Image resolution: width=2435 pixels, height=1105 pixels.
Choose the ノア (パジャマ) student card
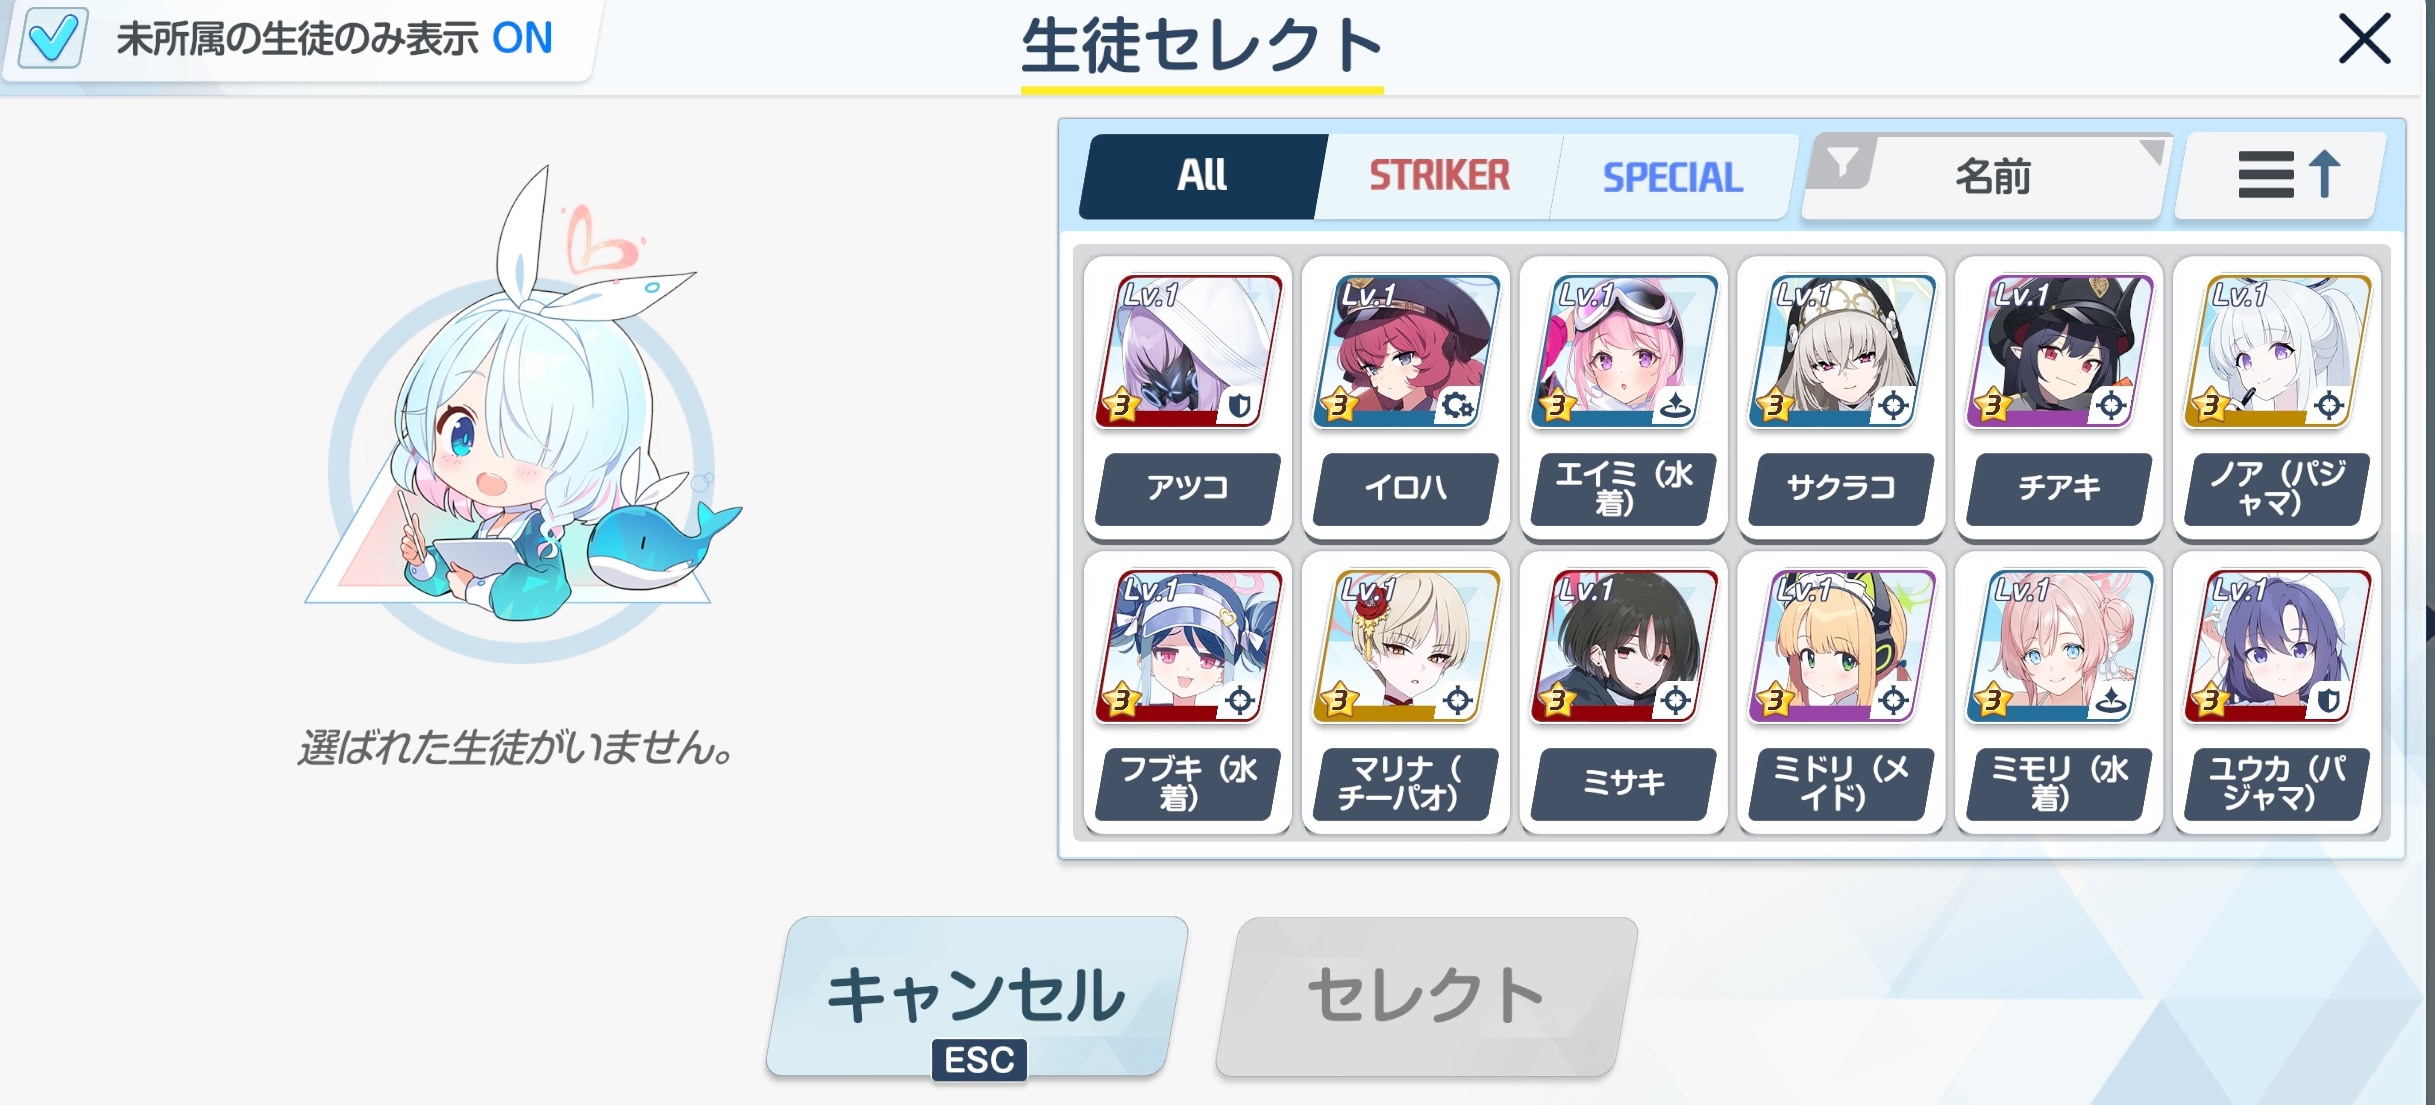pyautogui.click(x=2277, y=398)
